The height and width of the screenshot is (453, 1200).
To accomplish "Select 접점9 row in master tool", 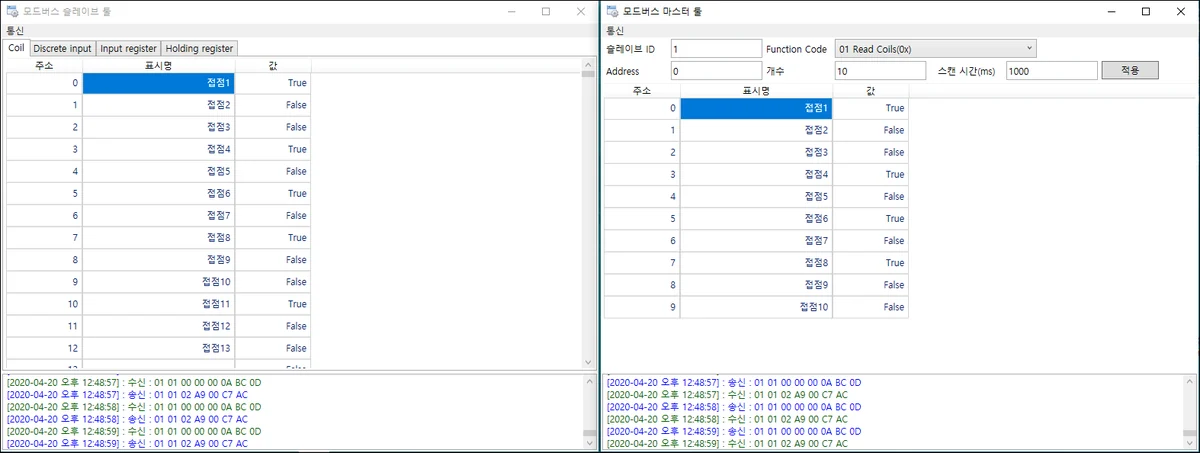I will click(757, 285).
